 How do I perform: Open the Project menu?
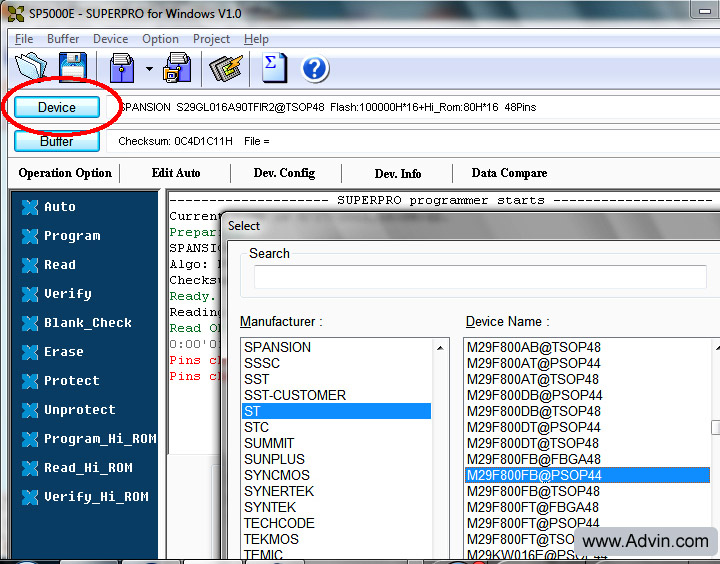coord(211,39)
